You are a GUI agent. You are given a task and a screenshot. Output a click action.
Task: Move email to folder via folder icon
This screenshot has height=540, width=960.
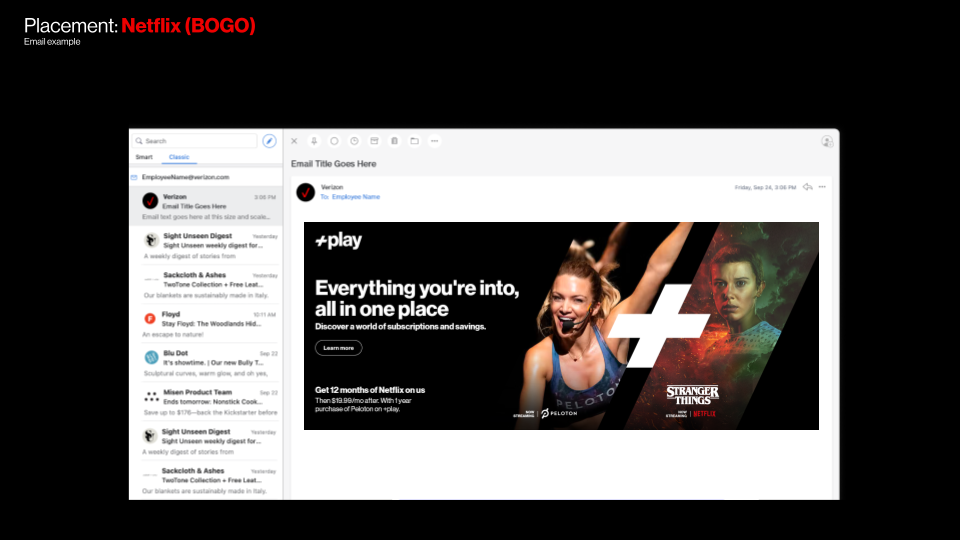(x=414, y=141)
